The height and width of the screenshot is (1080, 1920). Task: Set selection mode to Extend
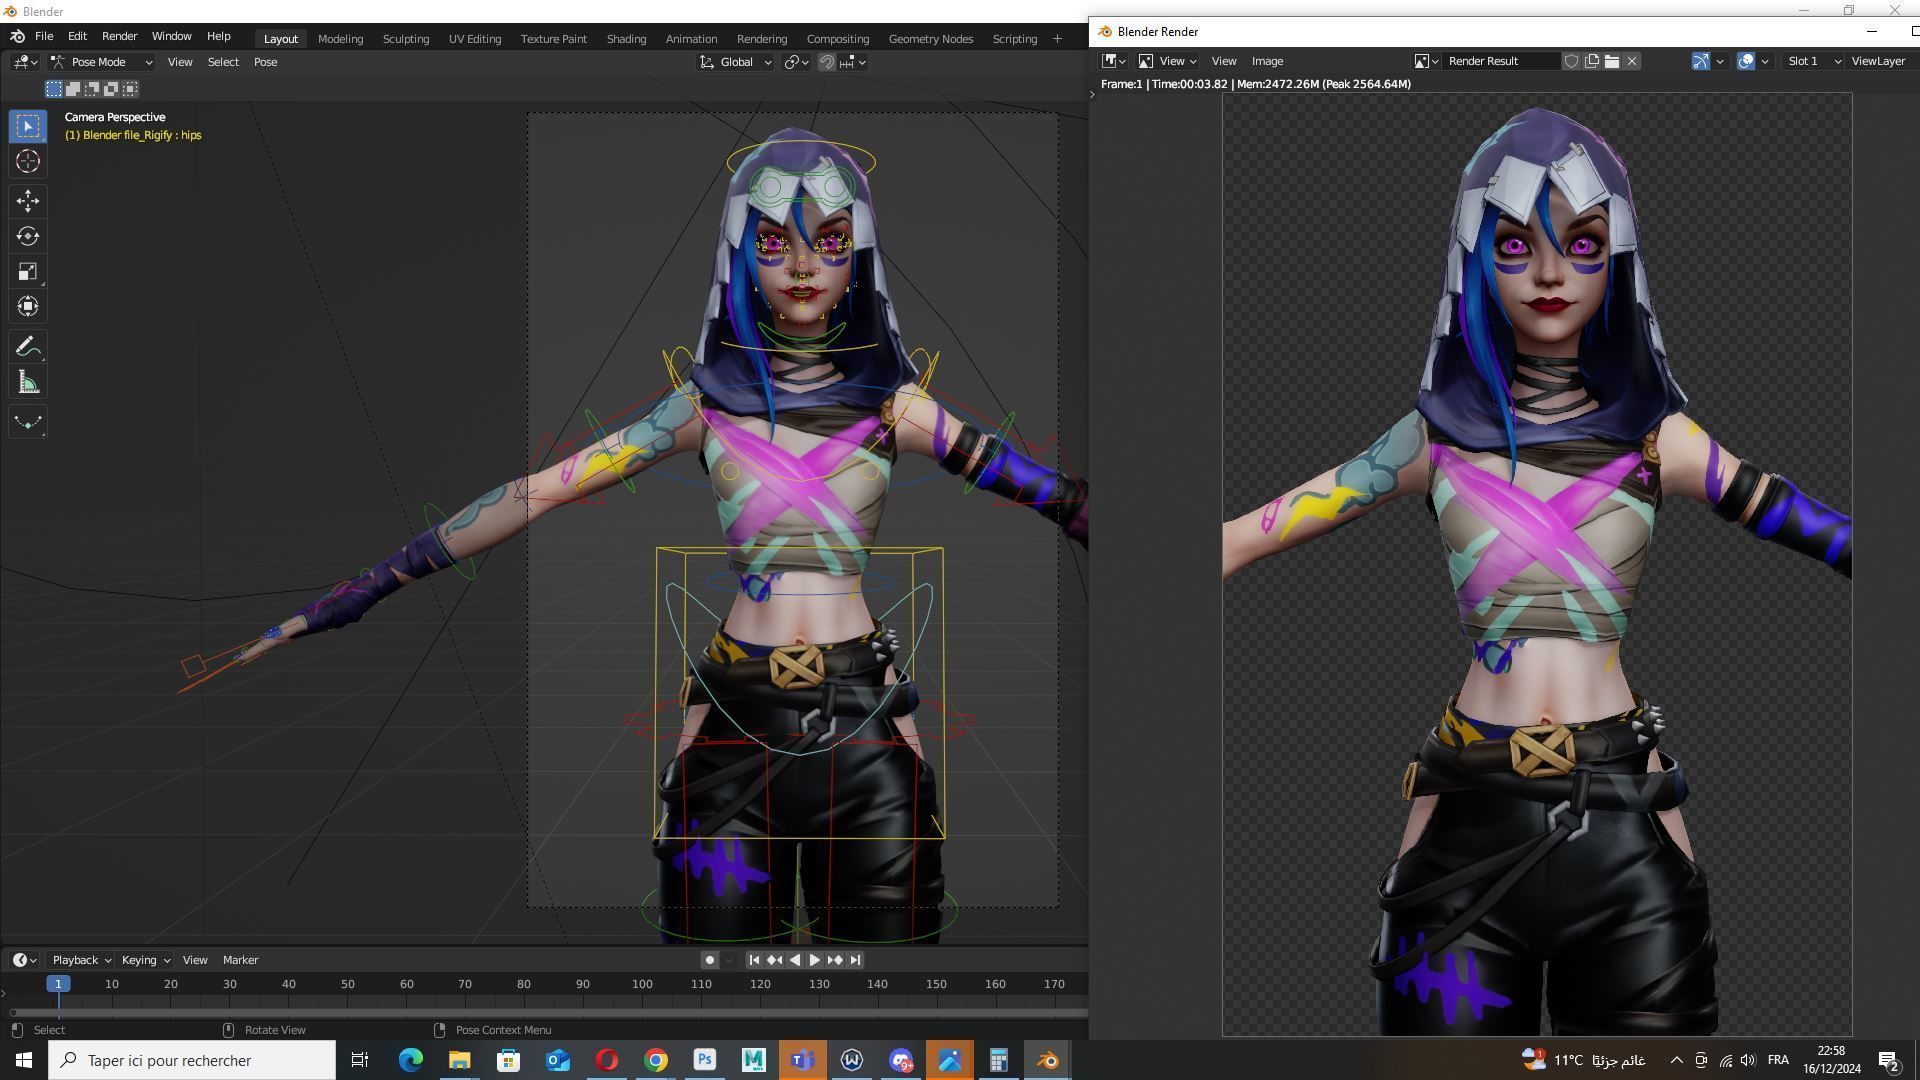(x=73, y=89)
